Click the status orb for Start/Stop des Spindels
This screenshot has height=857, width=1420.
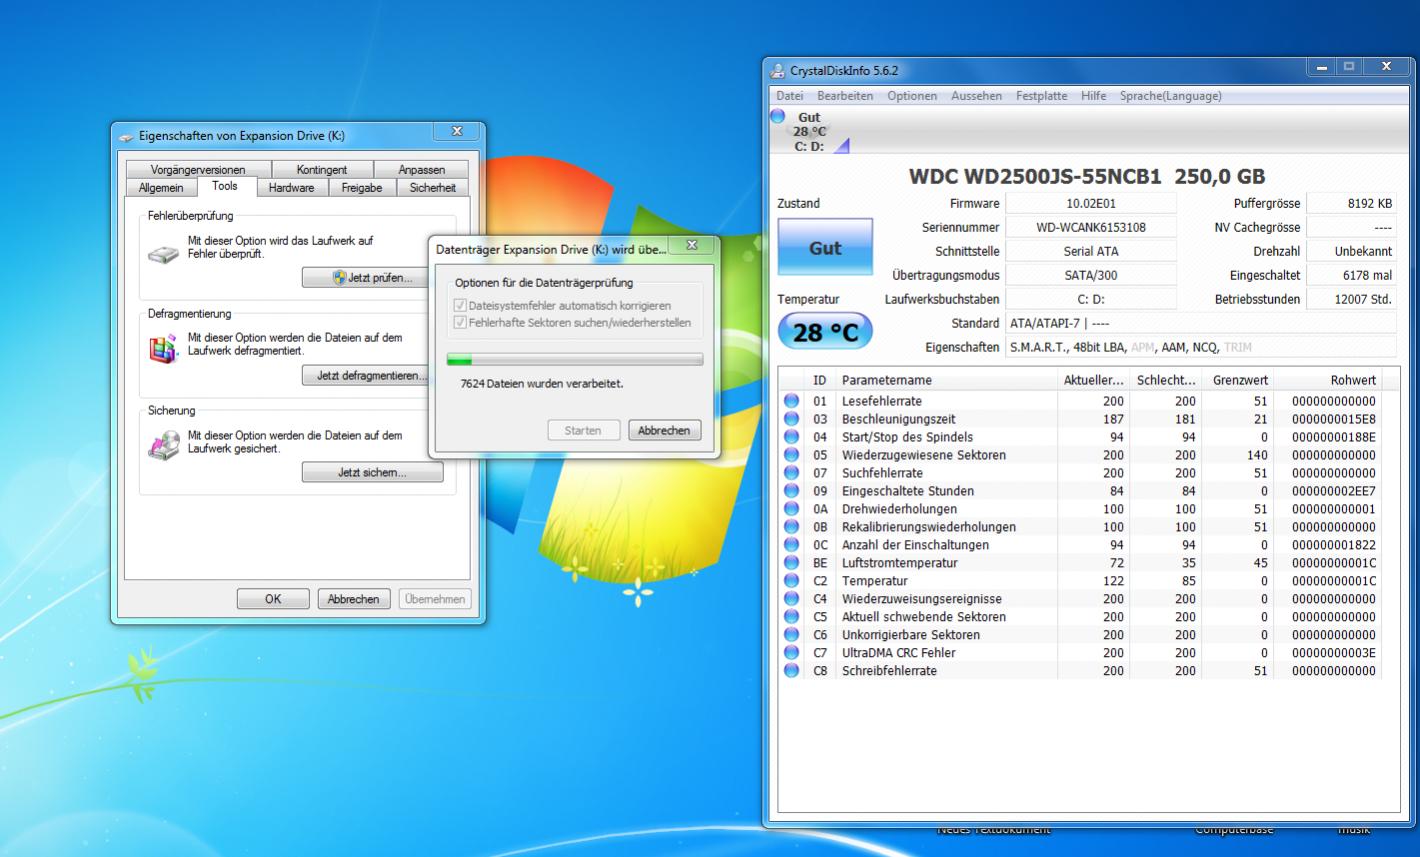(x=792, y=437)
